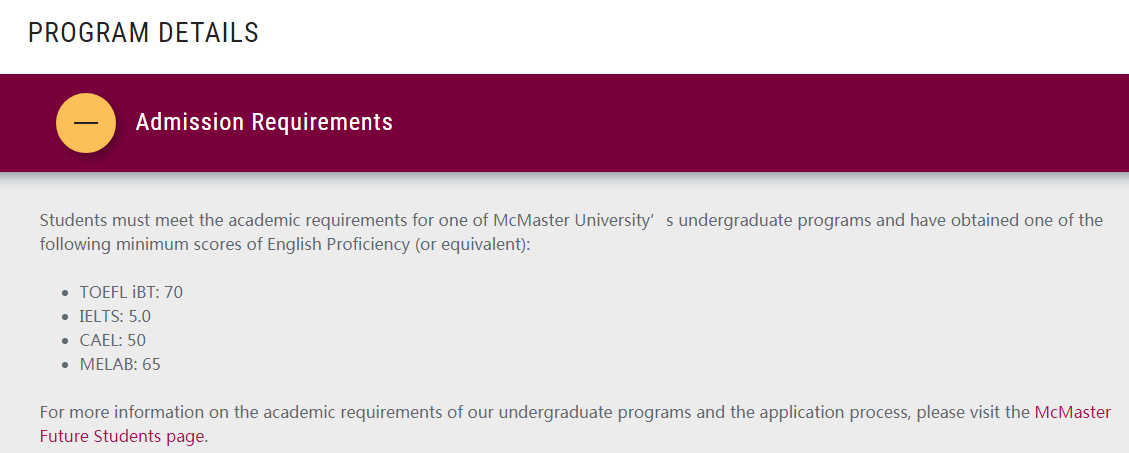Click the "application process" phrase
1129x453 pixels.
[832, 412]
